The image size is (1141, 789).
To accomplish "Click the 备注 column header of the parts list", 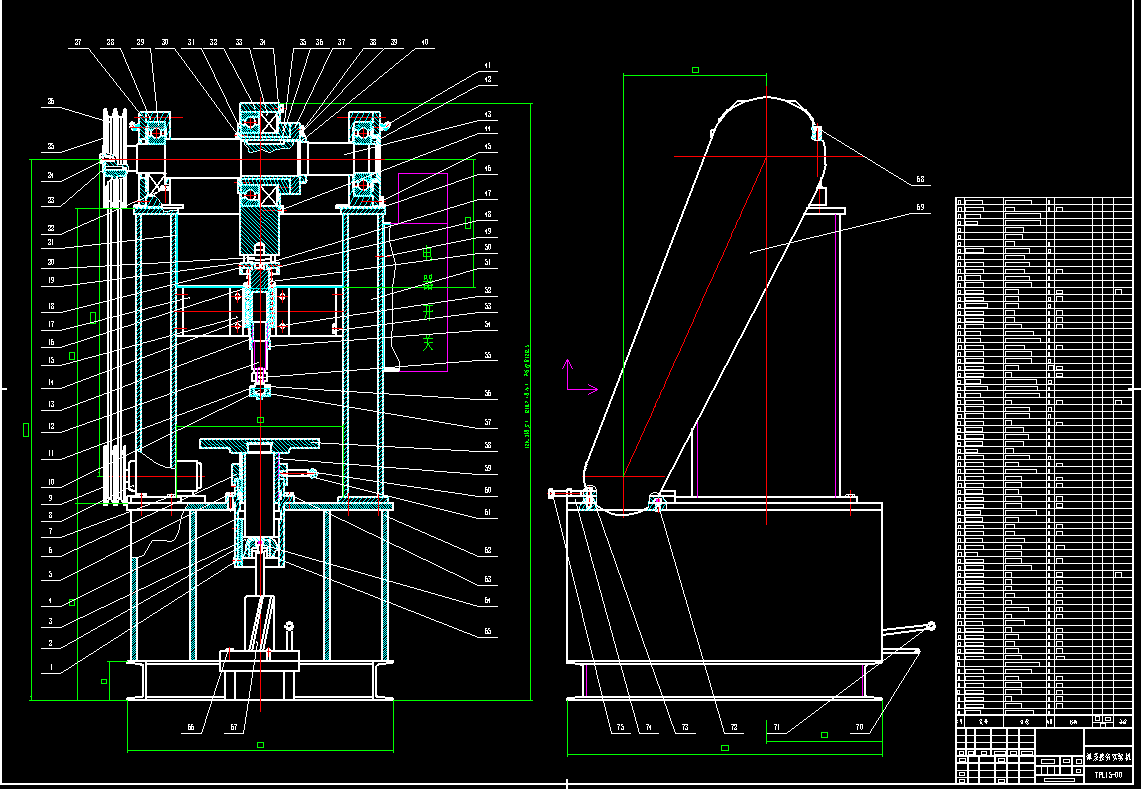I will tap(1124, 721).
